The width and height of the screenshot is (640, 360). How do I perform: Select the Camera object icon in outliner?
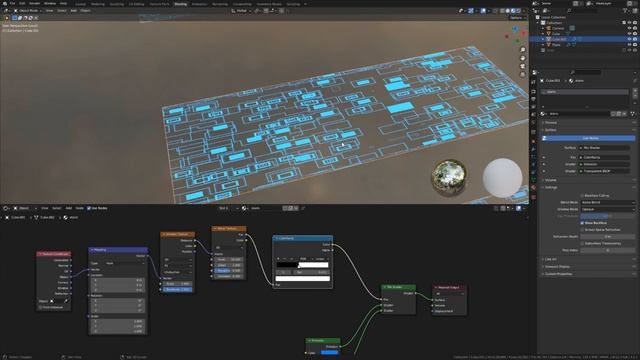click(x=549, y=28)
